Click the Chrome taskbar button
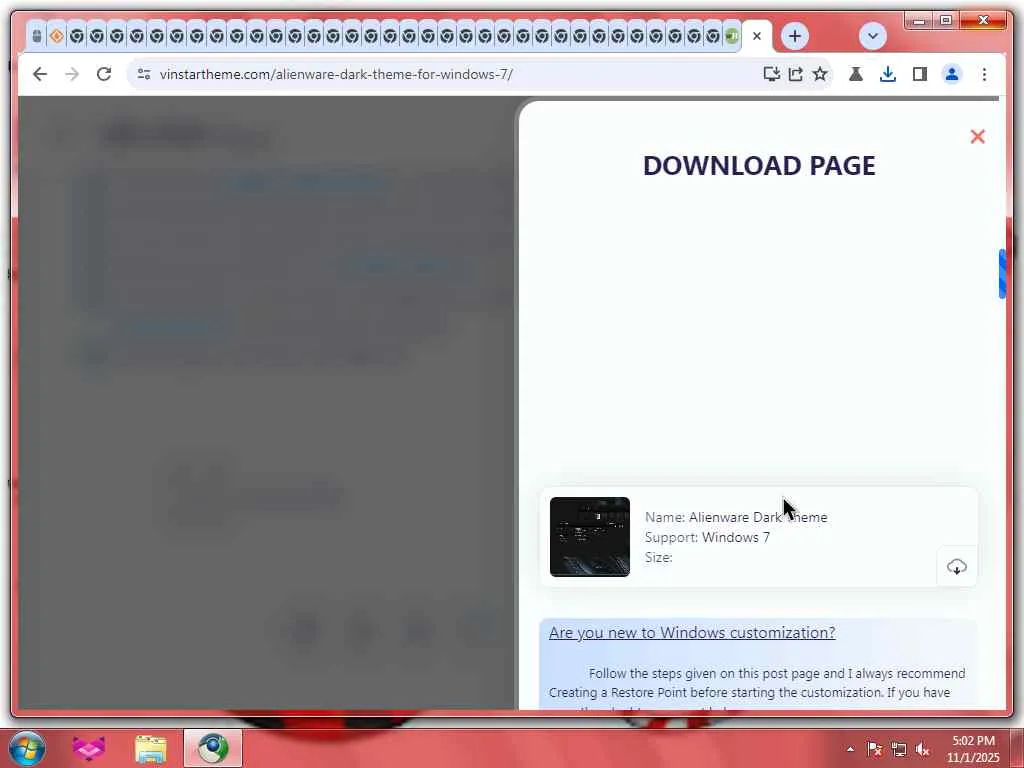The height and width of the screenshot is (768, 1024). click(x=213, y=748)
